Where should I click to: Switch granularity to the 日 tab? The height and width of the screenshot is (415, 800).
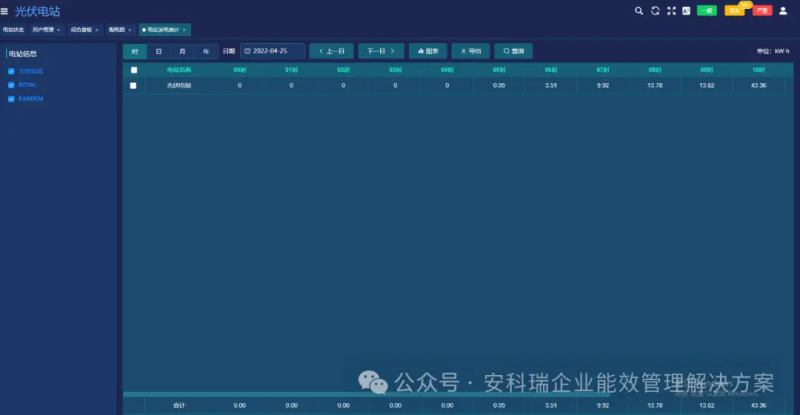[159, 51]
